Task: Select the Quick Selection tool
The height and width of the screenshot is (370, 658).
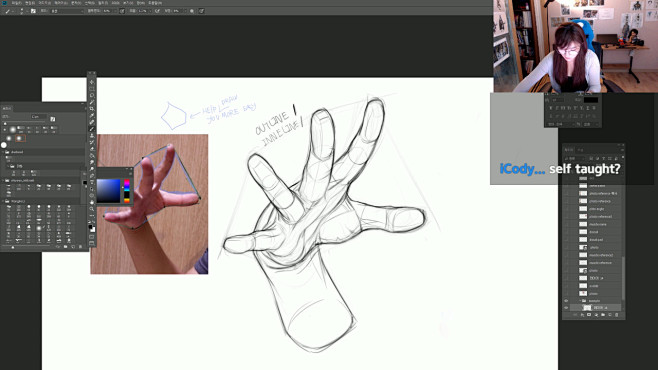Action: click(91, 102)
